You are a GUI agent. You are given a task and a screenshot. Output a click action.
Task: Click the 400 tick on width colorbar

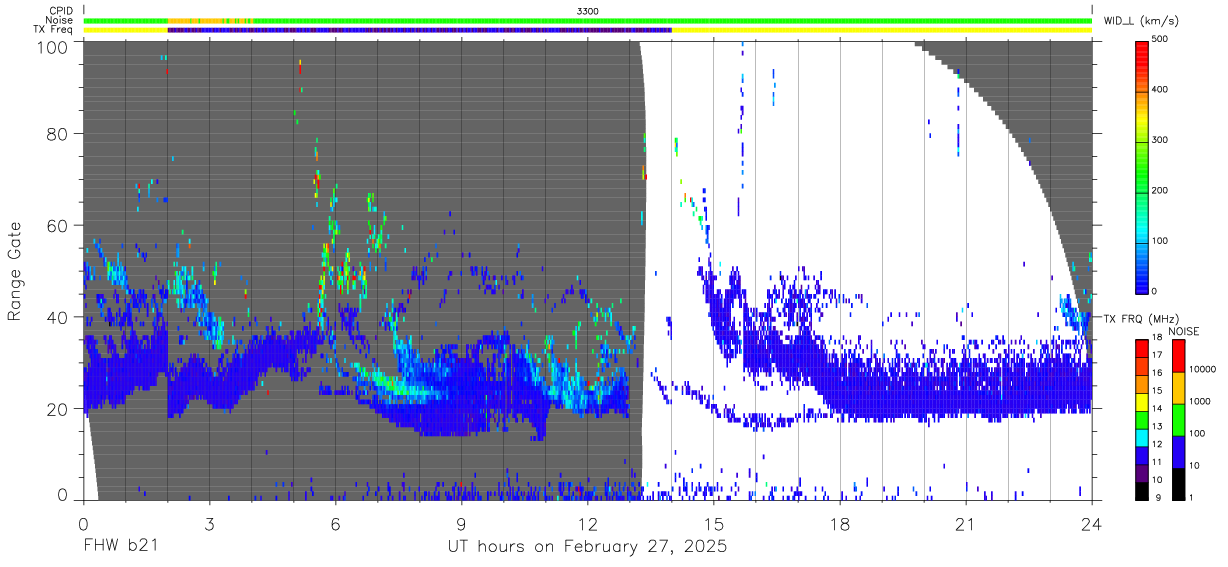click(x=1162, y=90)
